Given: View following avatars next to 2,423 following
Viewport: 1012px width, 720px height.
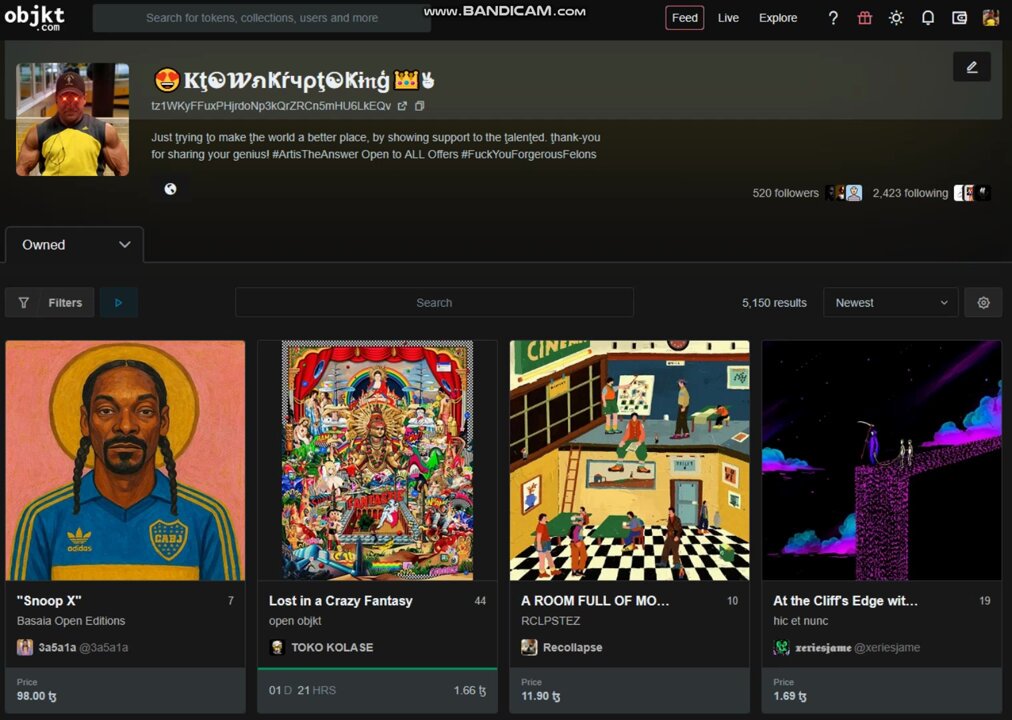Looking at the screenshot, I should 973,193.
